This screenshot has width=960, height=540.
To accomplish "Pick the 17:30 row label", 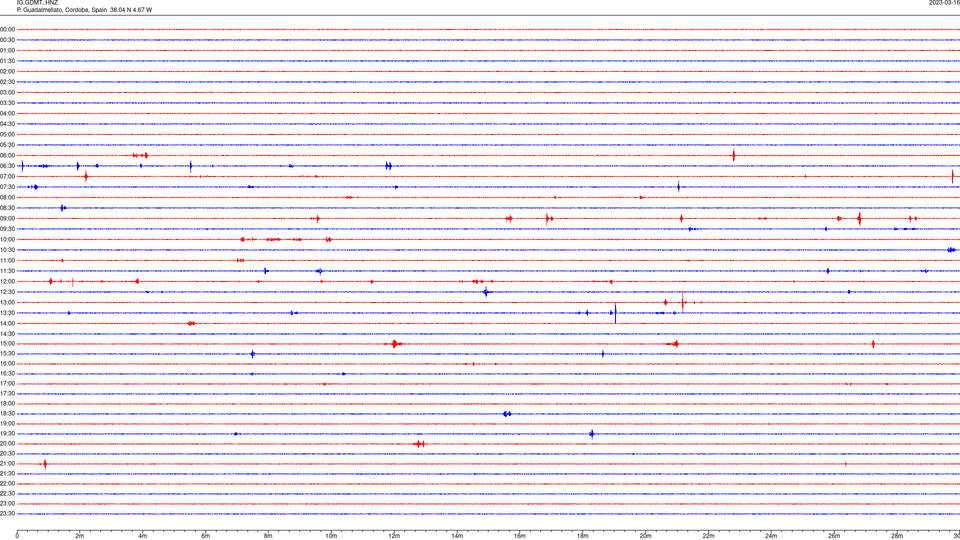I will (x=7, y=394).
